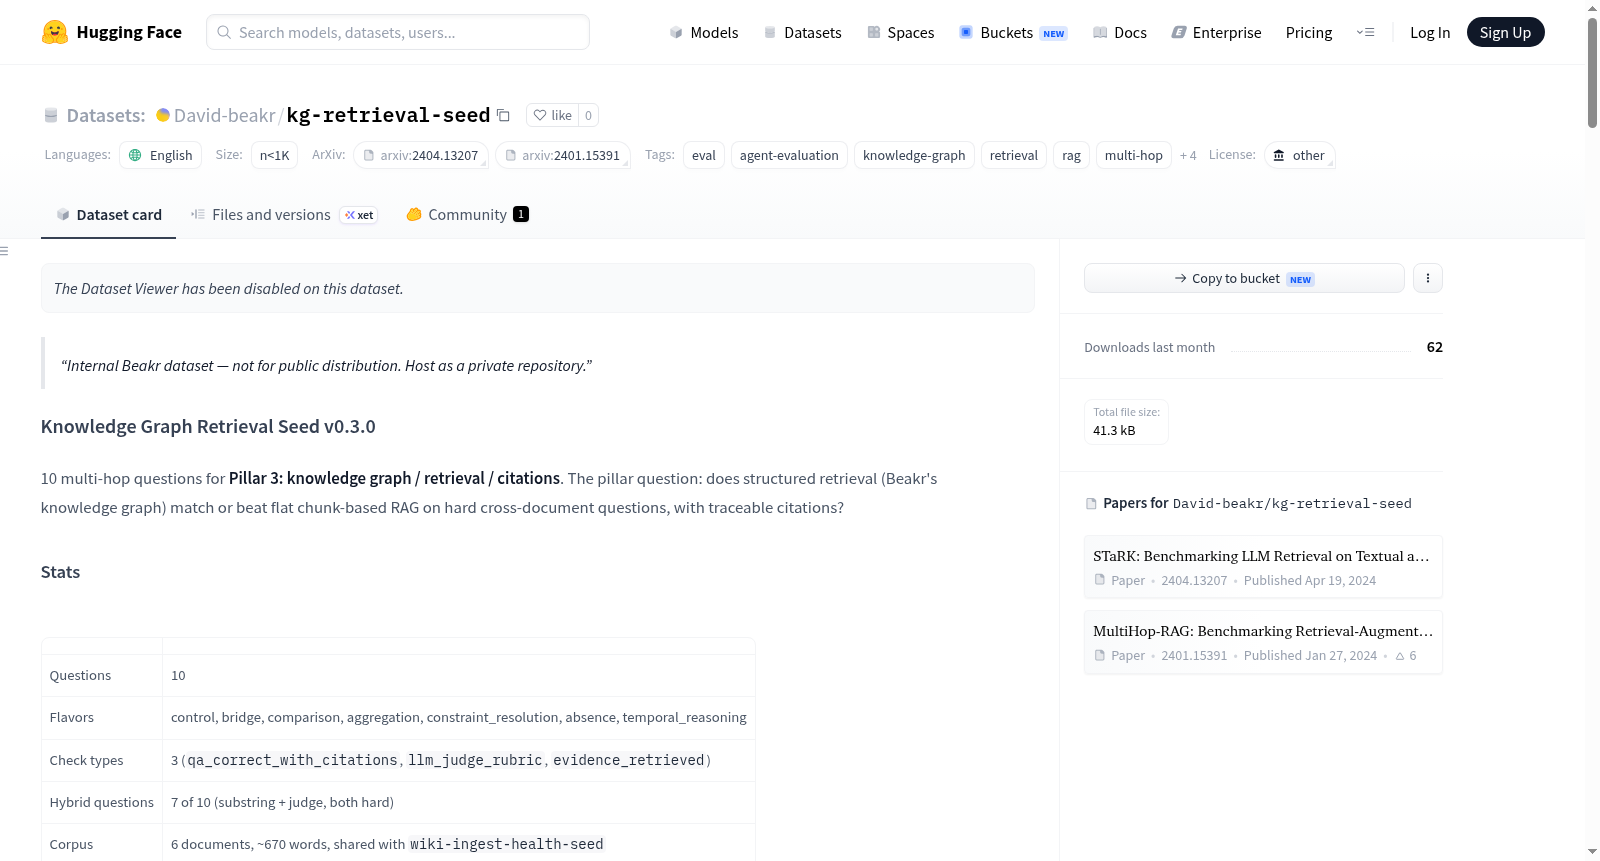Screen dimensions: 1600x861
Task: Copy dataset name with the copy icon
Action: [x=504, y=116]
